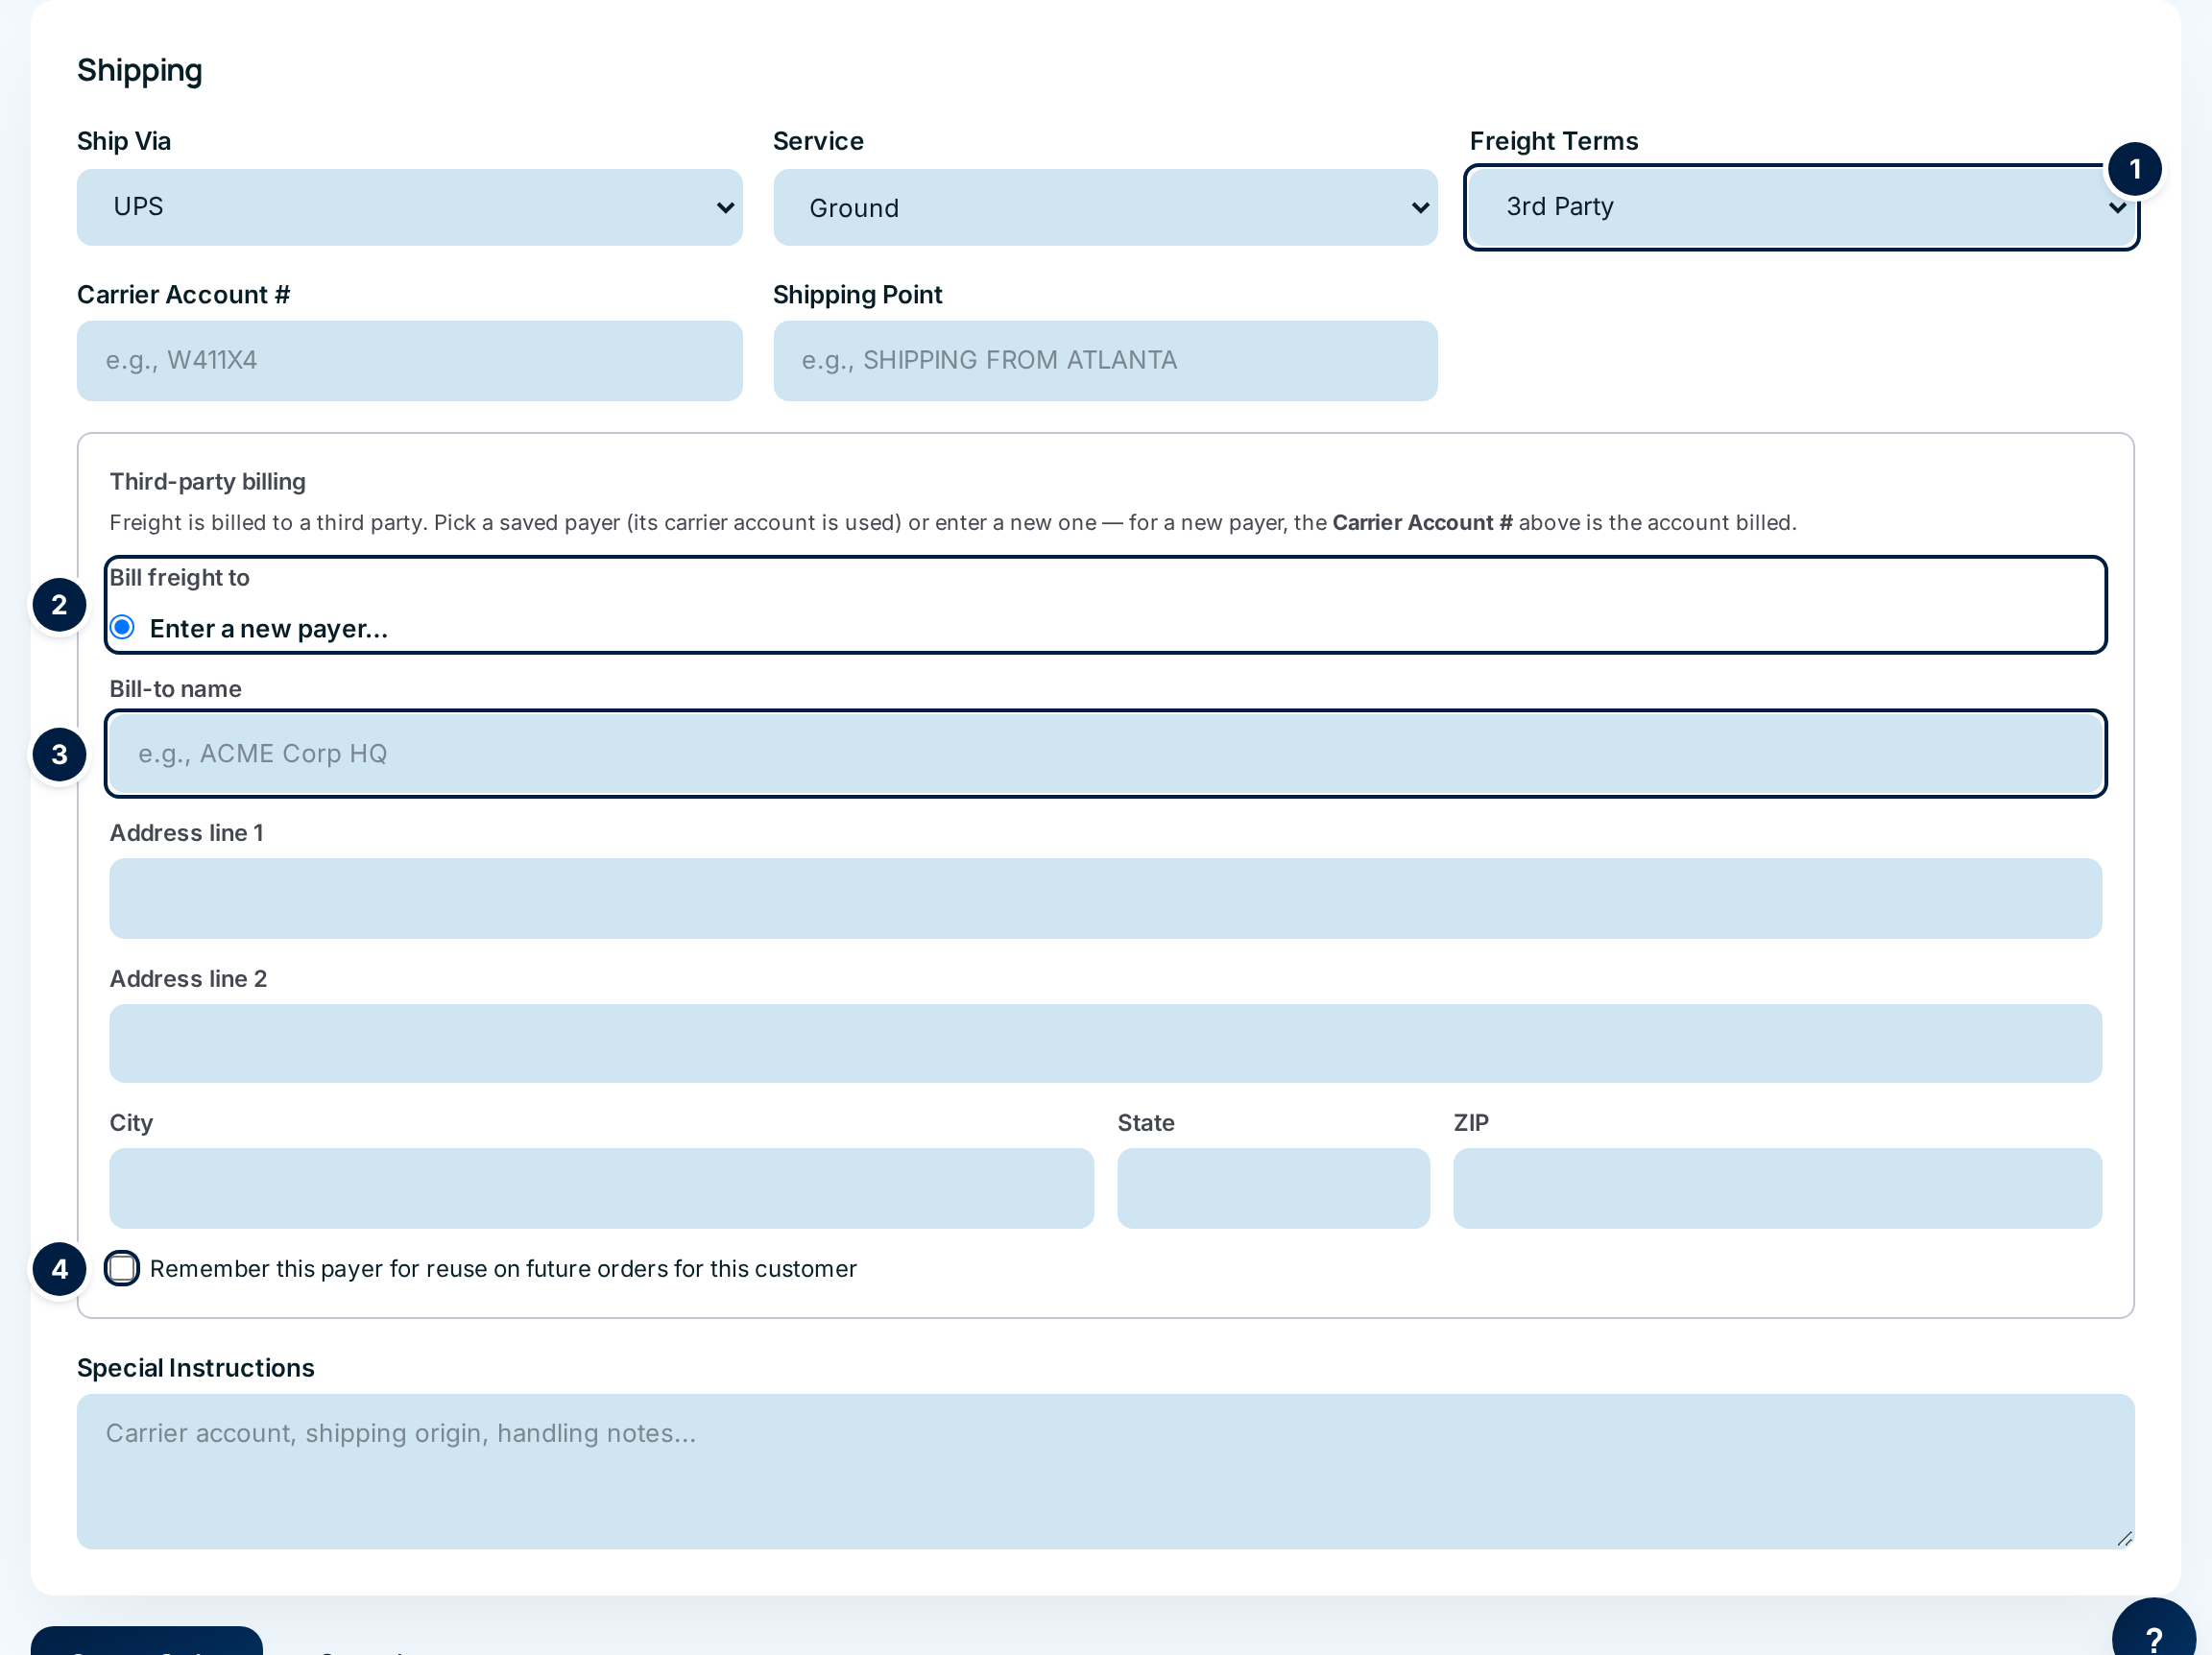Click the Carrier Account # field
The height and width of the screenshot is (1655, 2212).
pyautogui.click(x=409, y=361)
